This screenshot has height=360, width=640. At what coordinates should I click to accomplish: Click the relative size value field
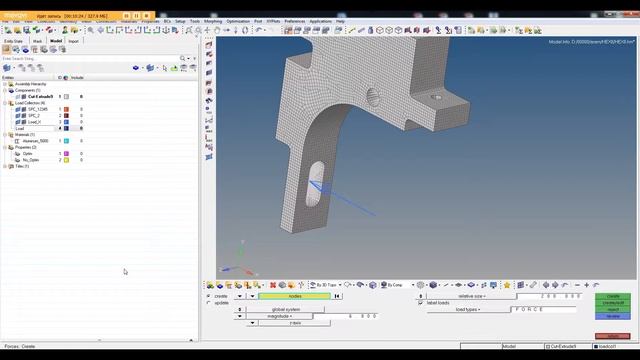(549, 296)
